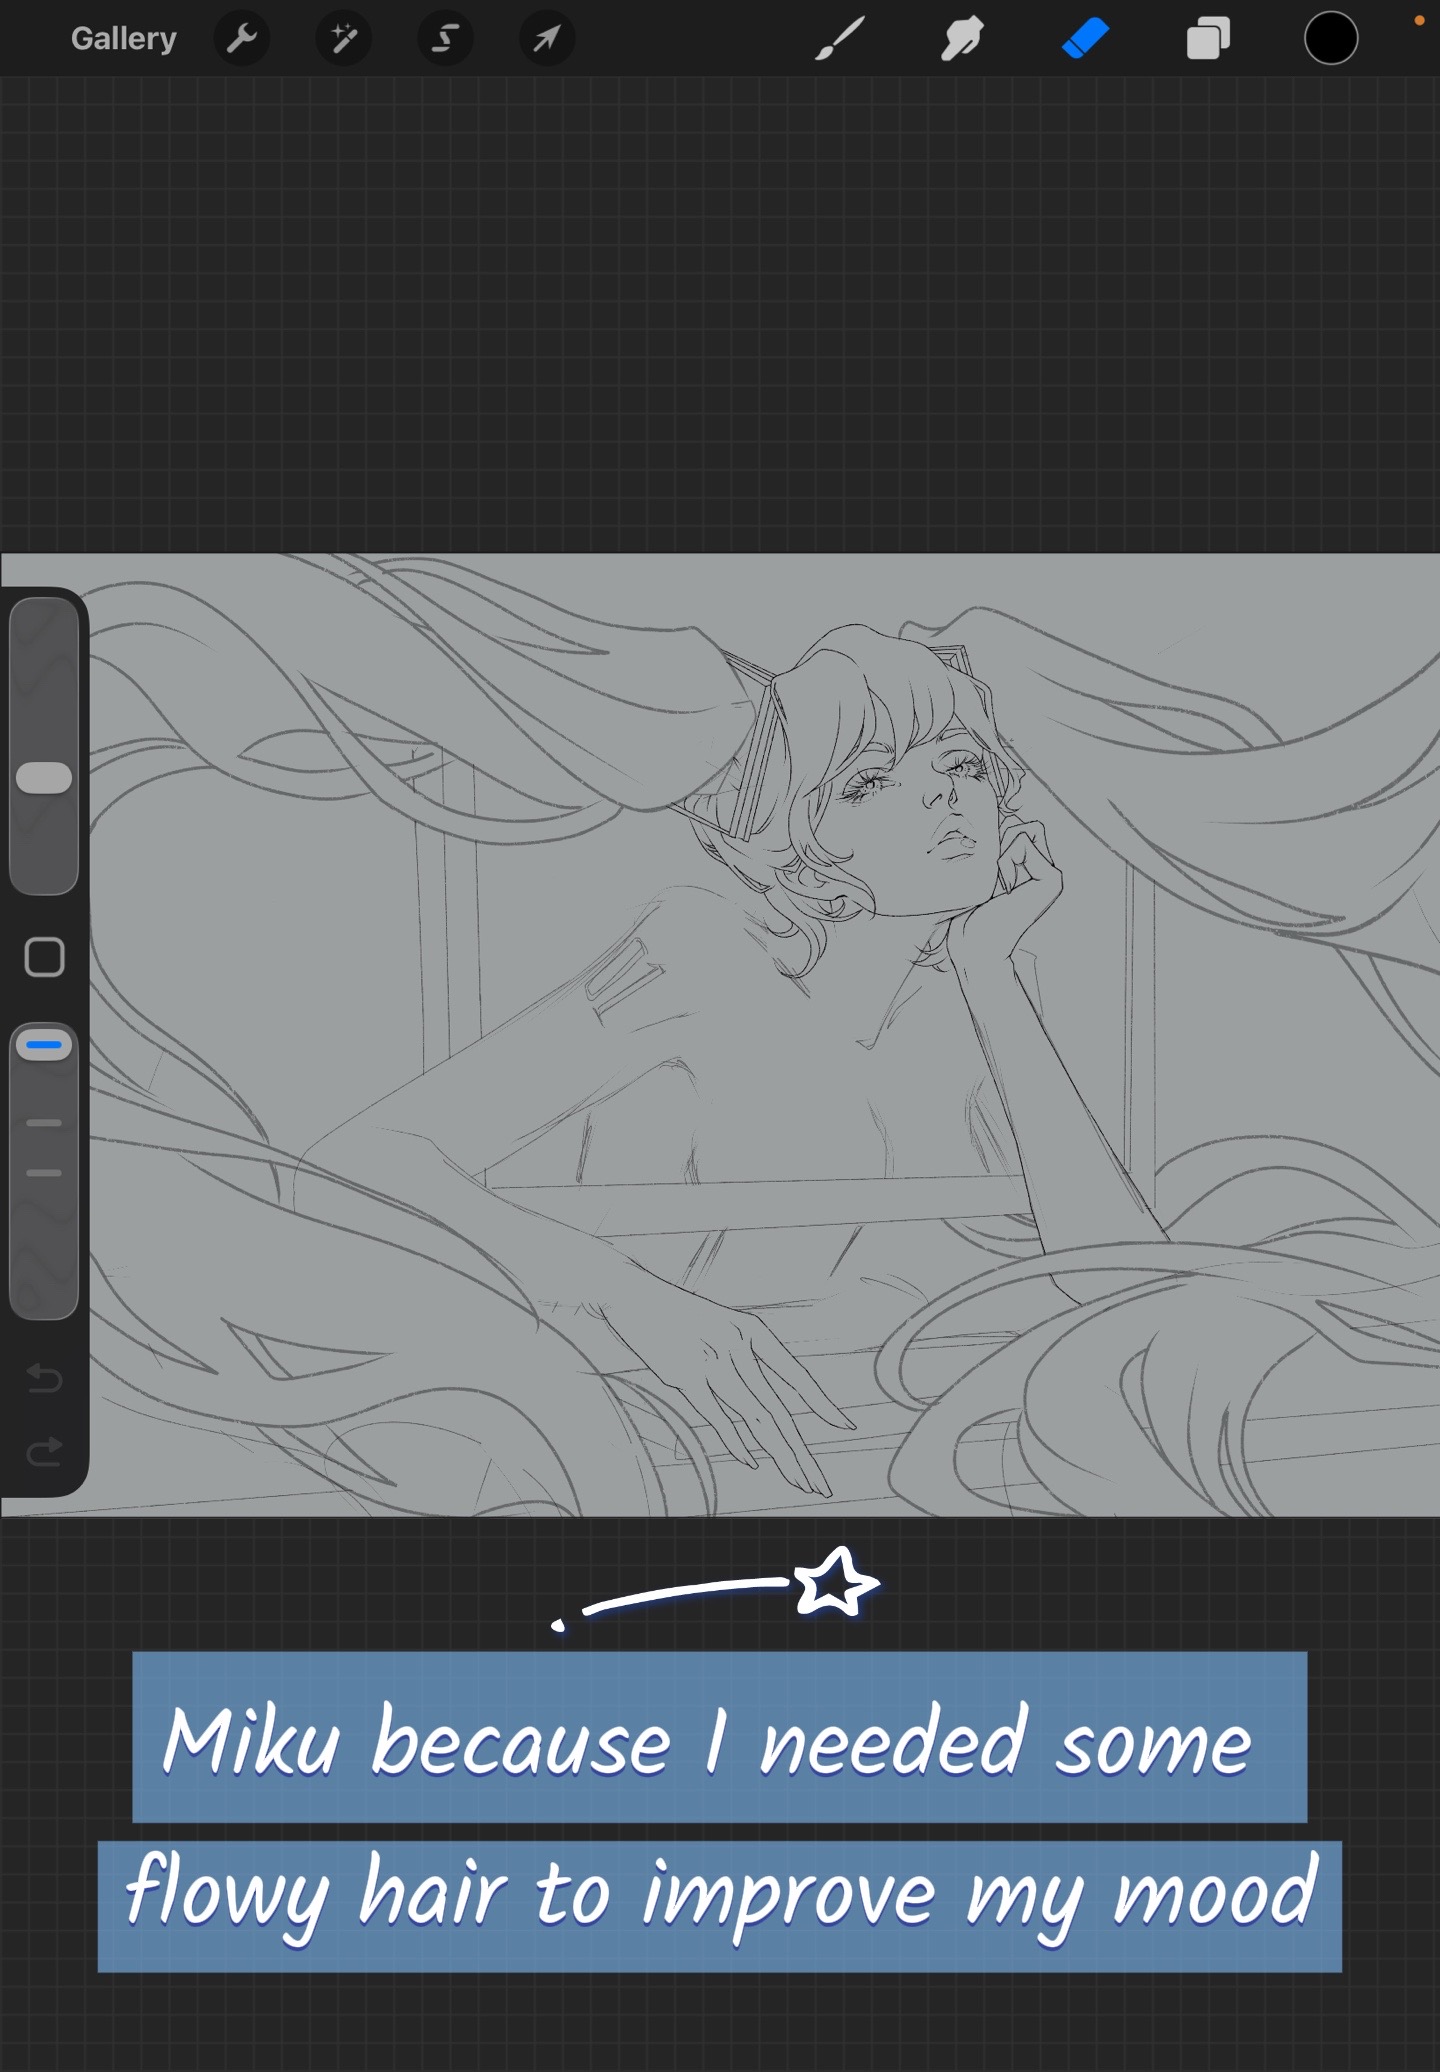Open the Adjustments magic wand menu
The image size is (1440, 2072).
pos(344,39)
